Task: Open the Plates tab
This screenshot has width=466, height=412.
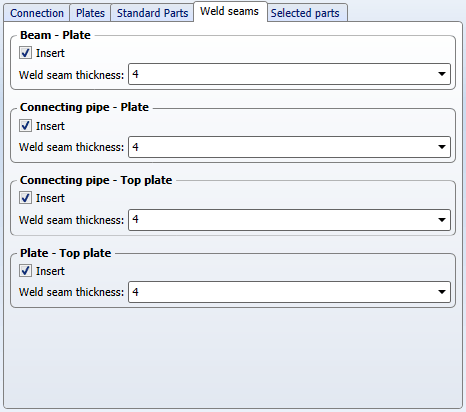Action: click(x=90, y=13)
